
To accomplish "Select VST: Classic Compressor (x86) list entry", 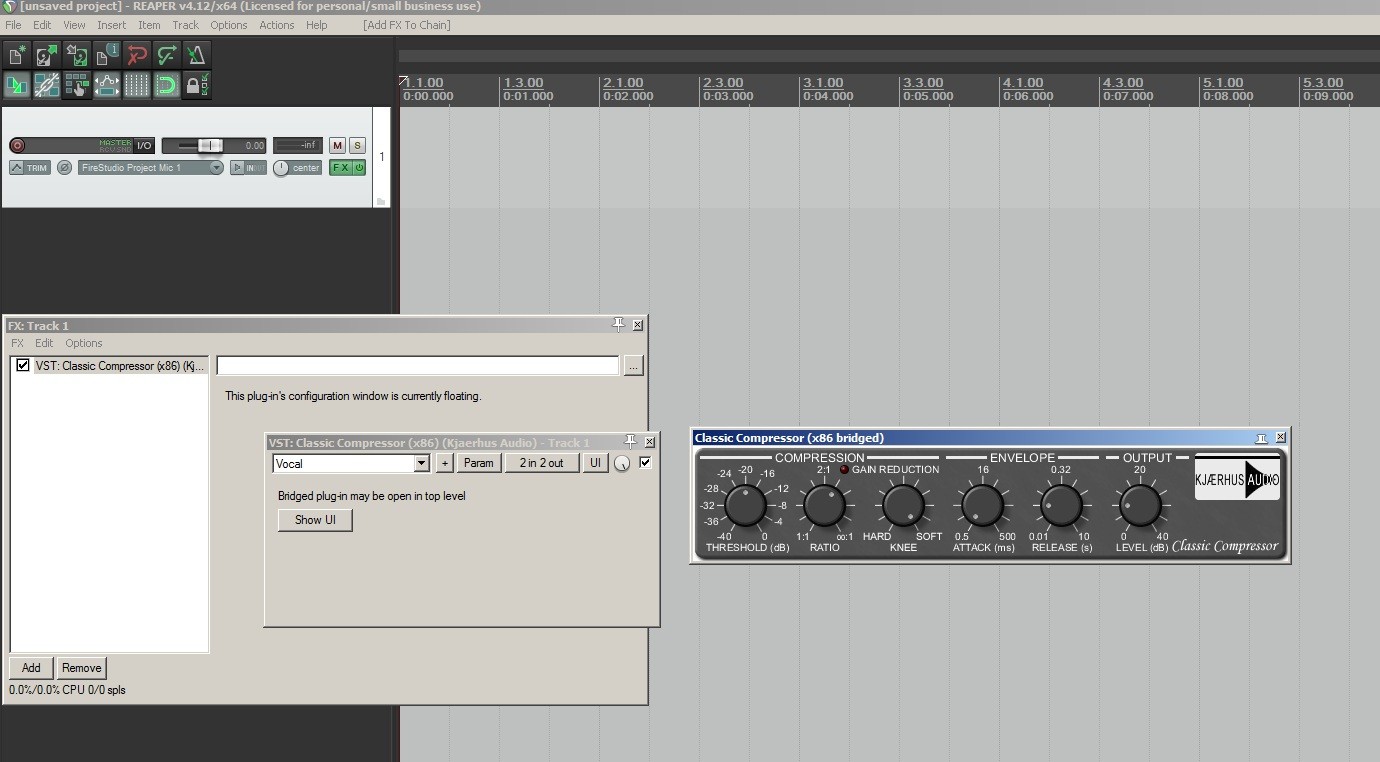I will coord(120,366).
